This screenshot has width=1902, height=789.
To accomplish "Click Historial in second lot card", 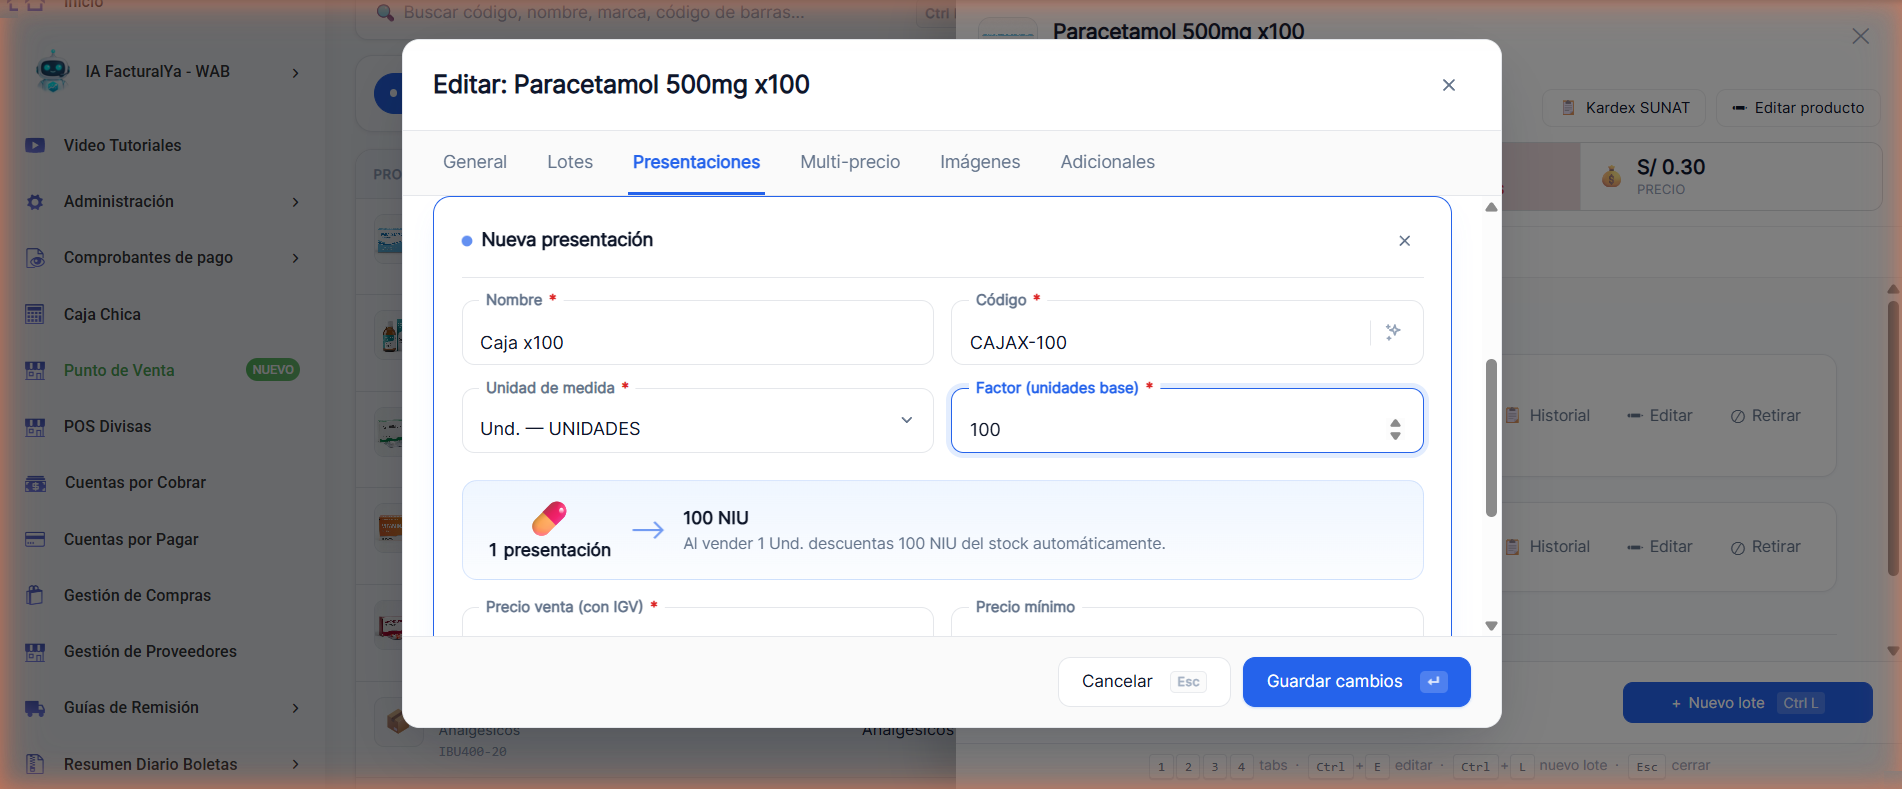I will point(1547,547).
